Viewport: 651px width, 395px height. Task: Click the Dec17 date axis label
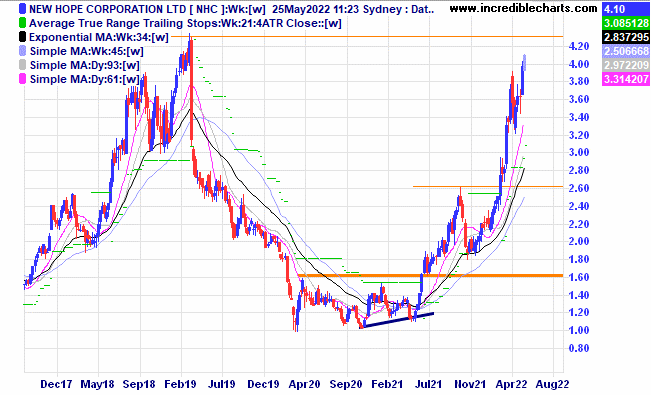tap(56, 384)
